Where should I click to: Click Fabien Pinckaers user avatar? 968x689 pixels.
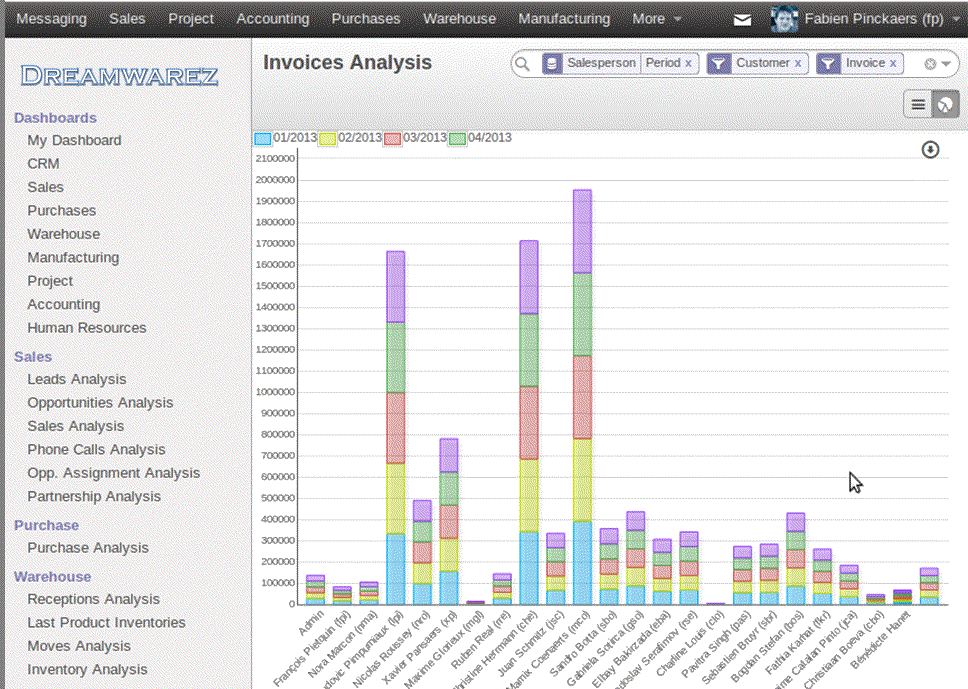[x=785, y=18]
